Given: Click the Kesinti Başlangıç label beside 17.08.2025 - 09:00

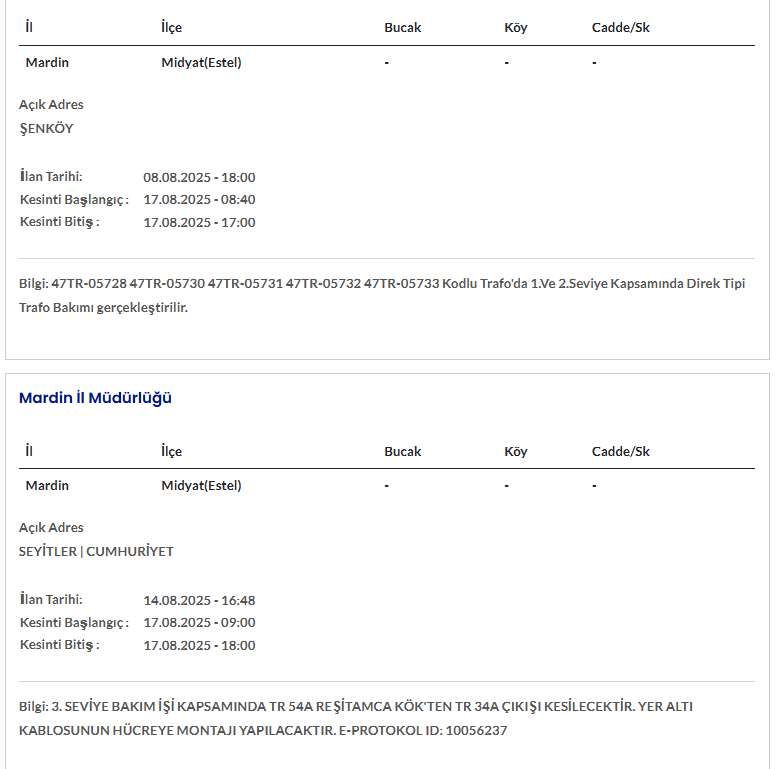Looking at the screenshot, I should pyautogui.click(x=74, y=622).
